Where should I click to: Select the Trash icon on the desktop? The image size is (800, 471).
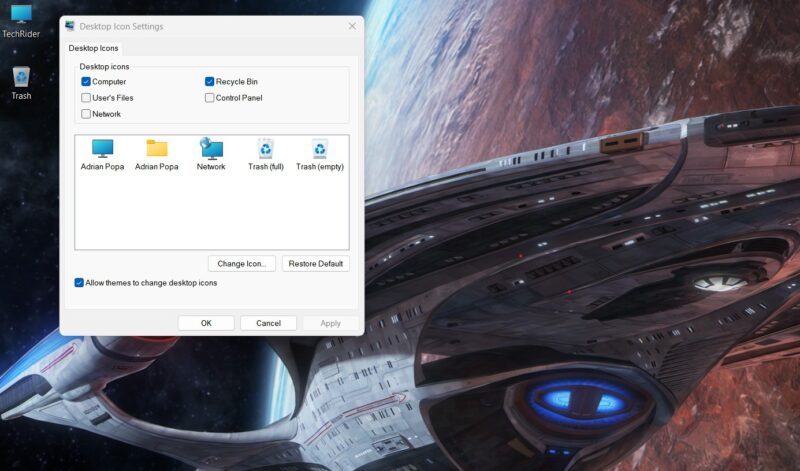(21, 83)
